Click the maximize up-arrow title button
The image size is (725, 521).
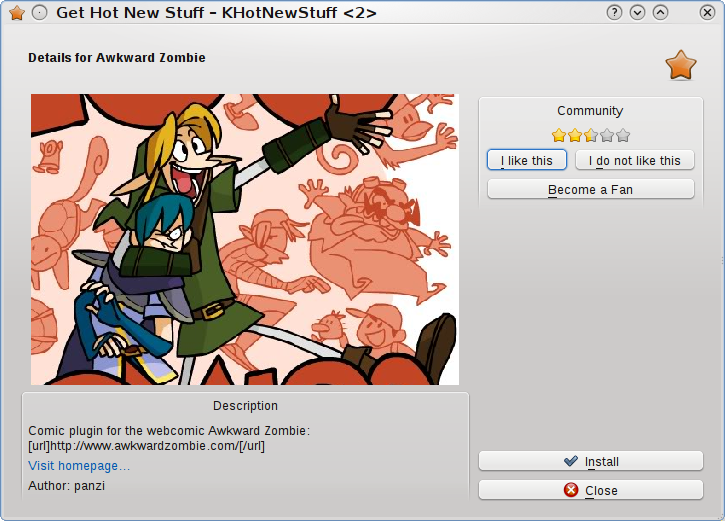[x=660, y=12]
